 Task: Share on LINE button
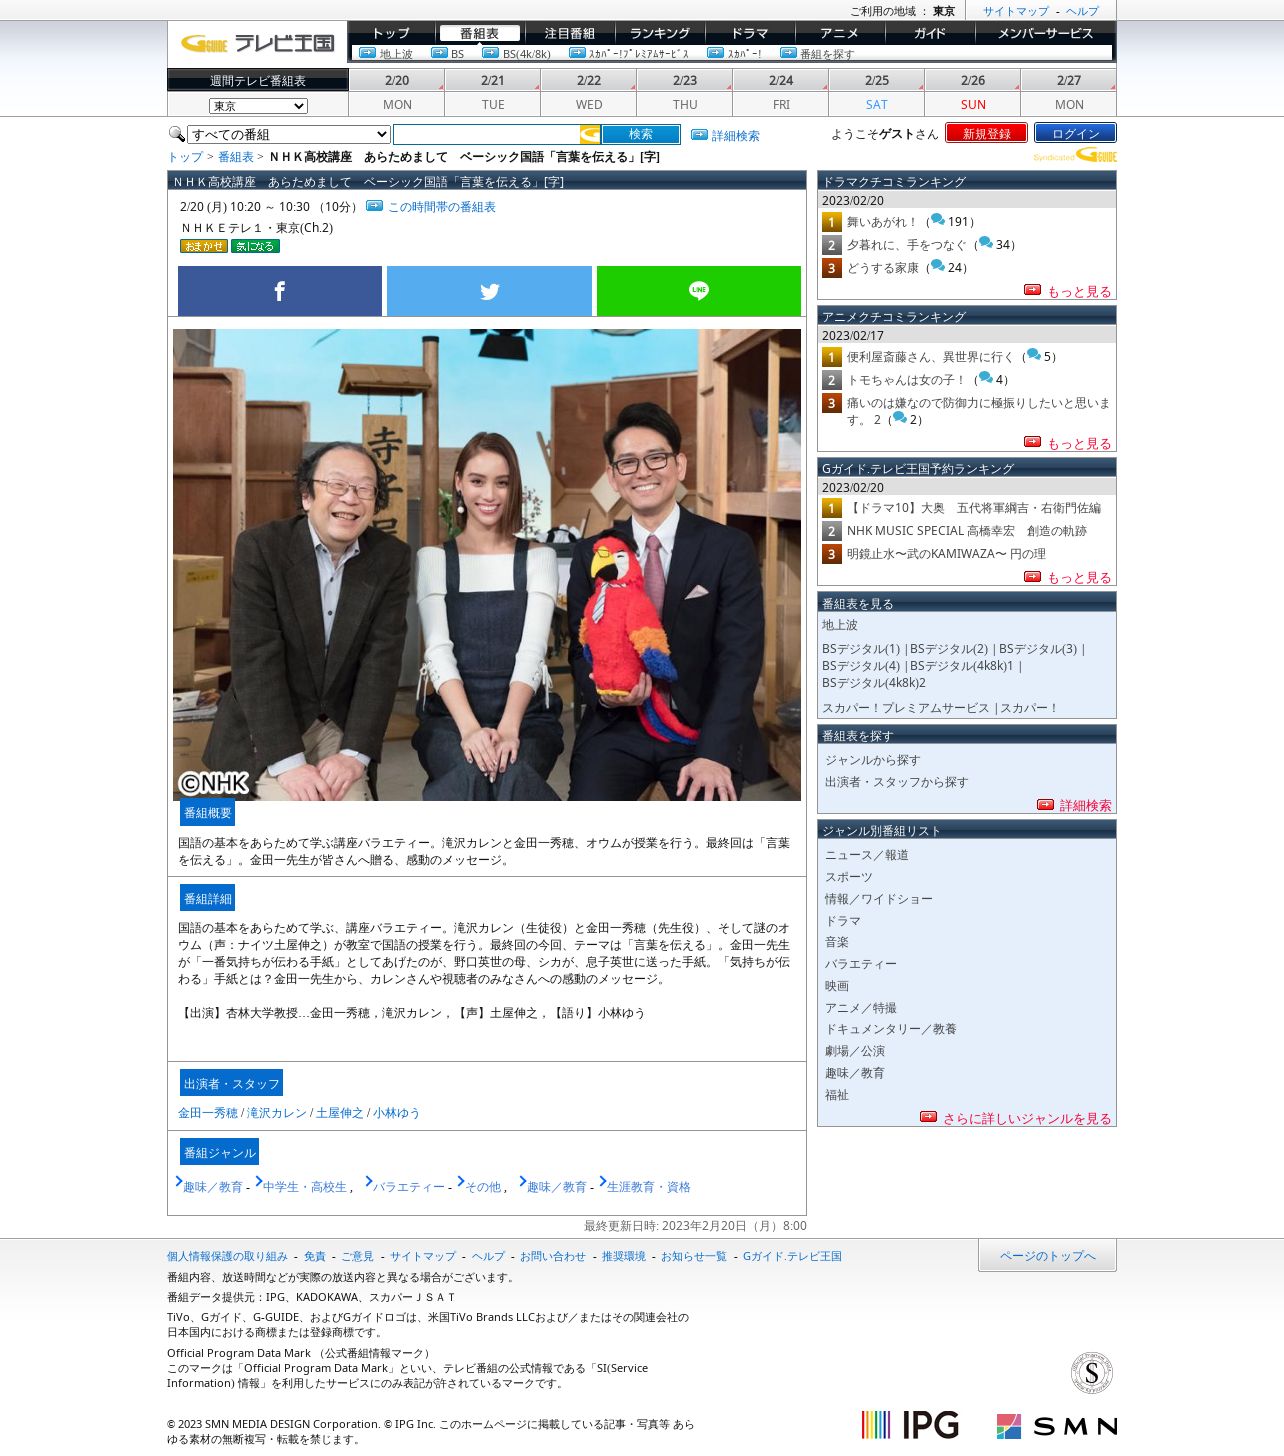699,291
